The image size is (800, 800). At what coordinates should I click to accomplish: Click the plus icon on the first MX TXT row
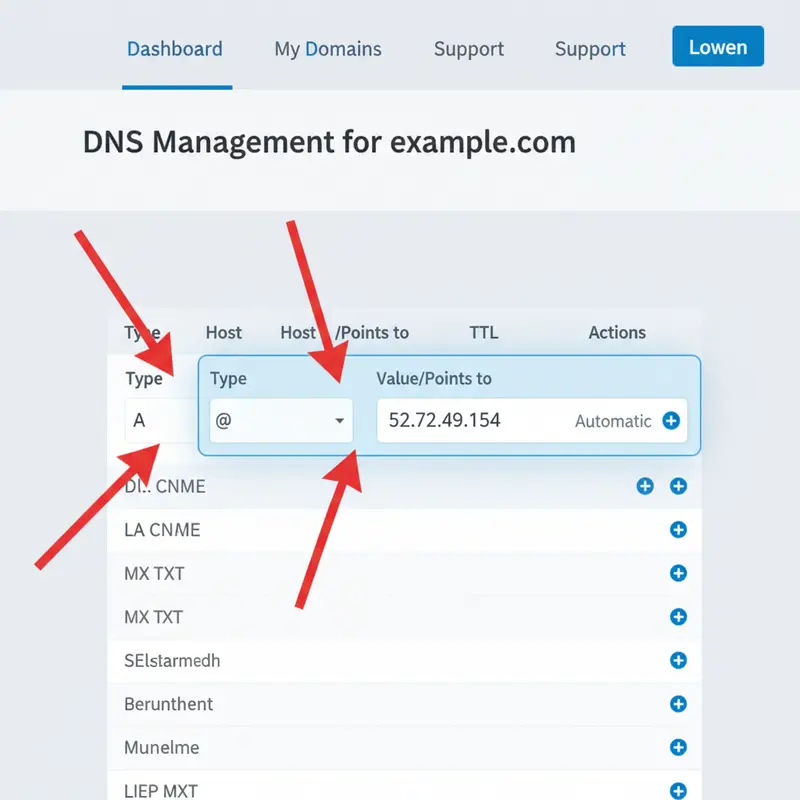pyautogui.click(x=678, y=573)
